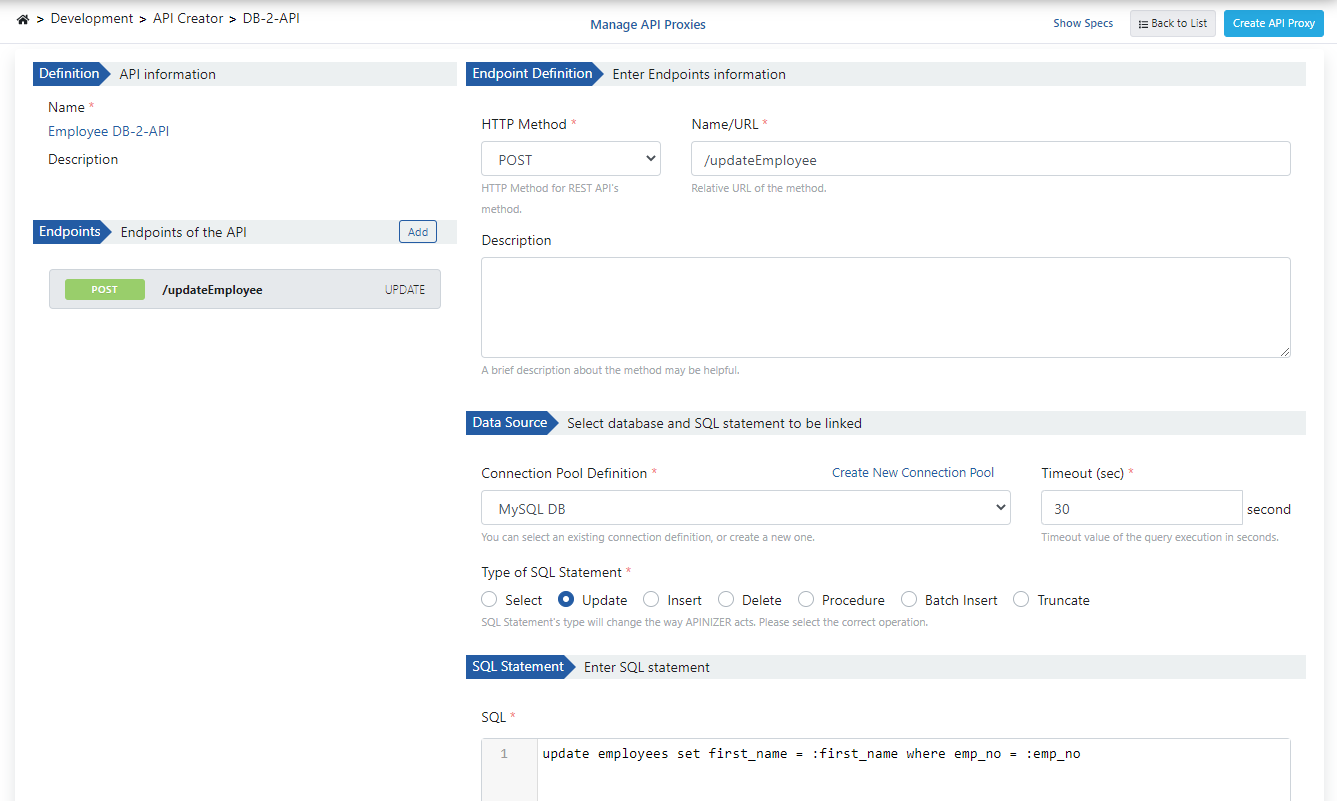Viewport: 1337px width, 801px height.
Task: Click green POST badge of endpoint
Action: point(105,290)
